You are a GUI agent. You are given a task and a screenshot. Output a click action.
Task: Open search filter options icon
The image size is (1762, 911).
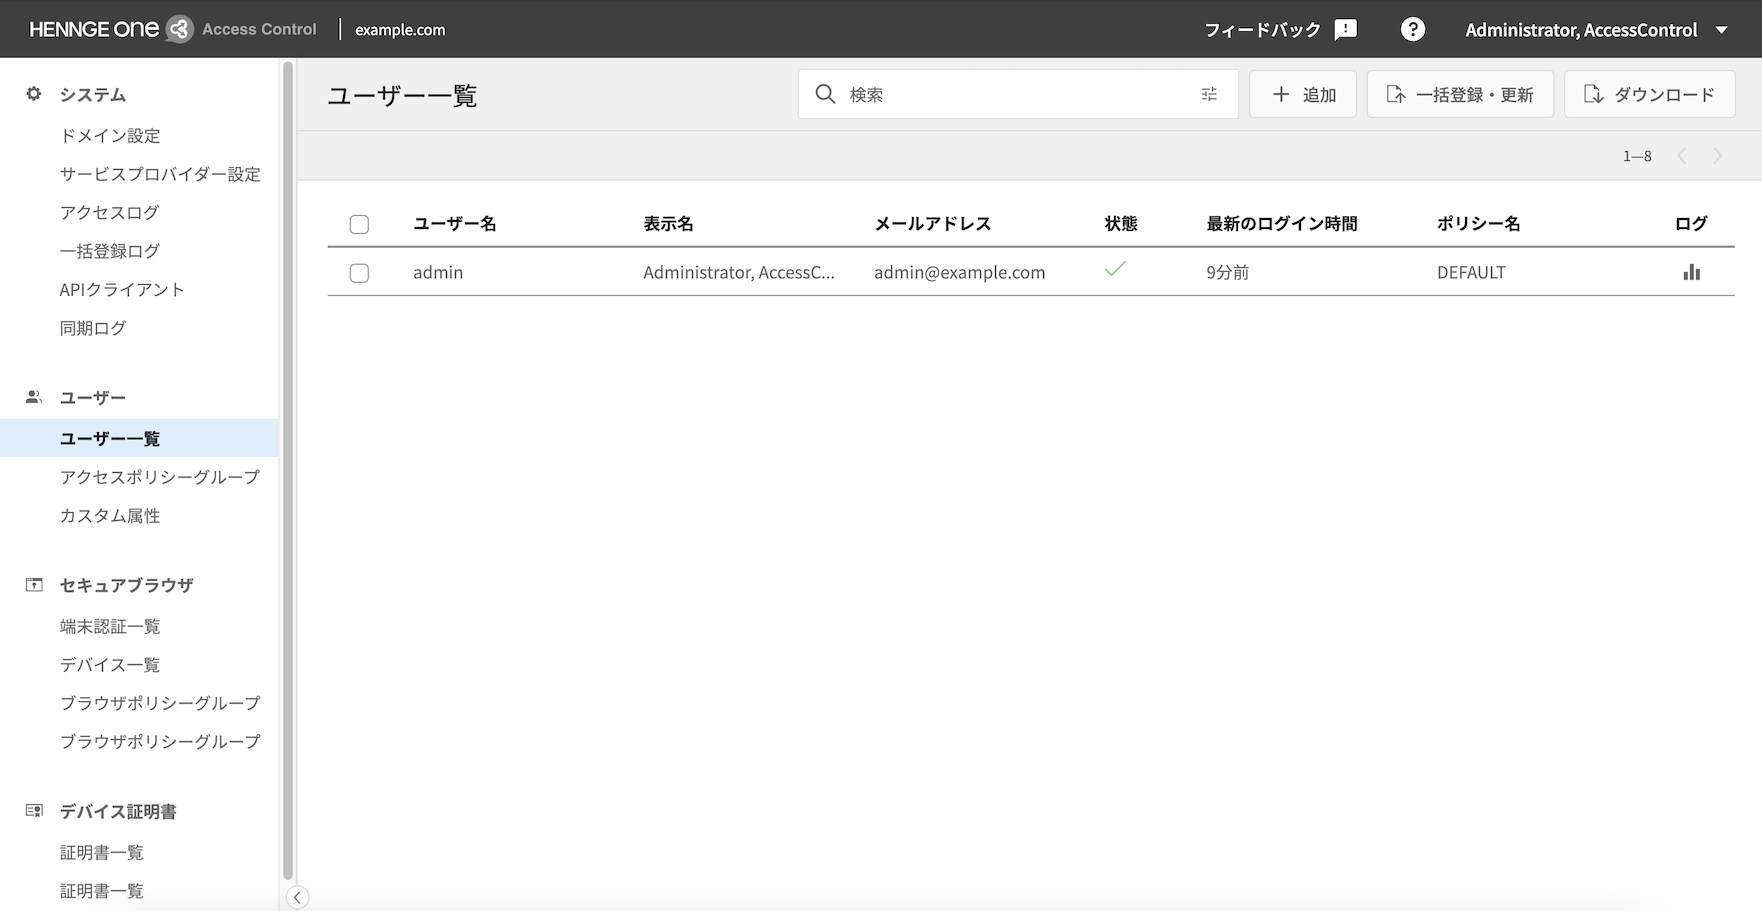coord(1209,94)
